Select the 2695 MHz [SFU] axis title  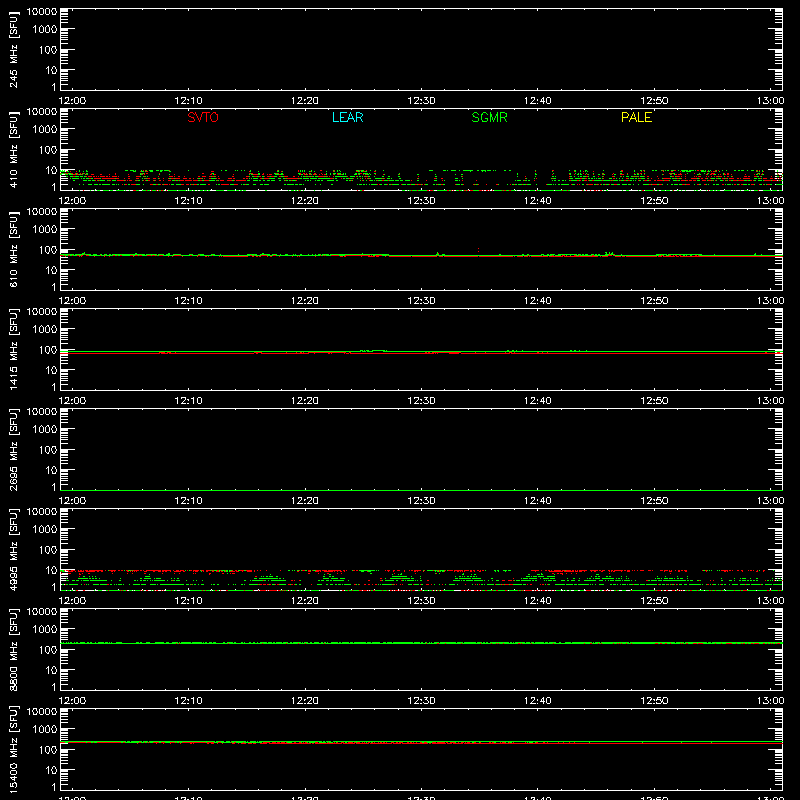(13, 449)
